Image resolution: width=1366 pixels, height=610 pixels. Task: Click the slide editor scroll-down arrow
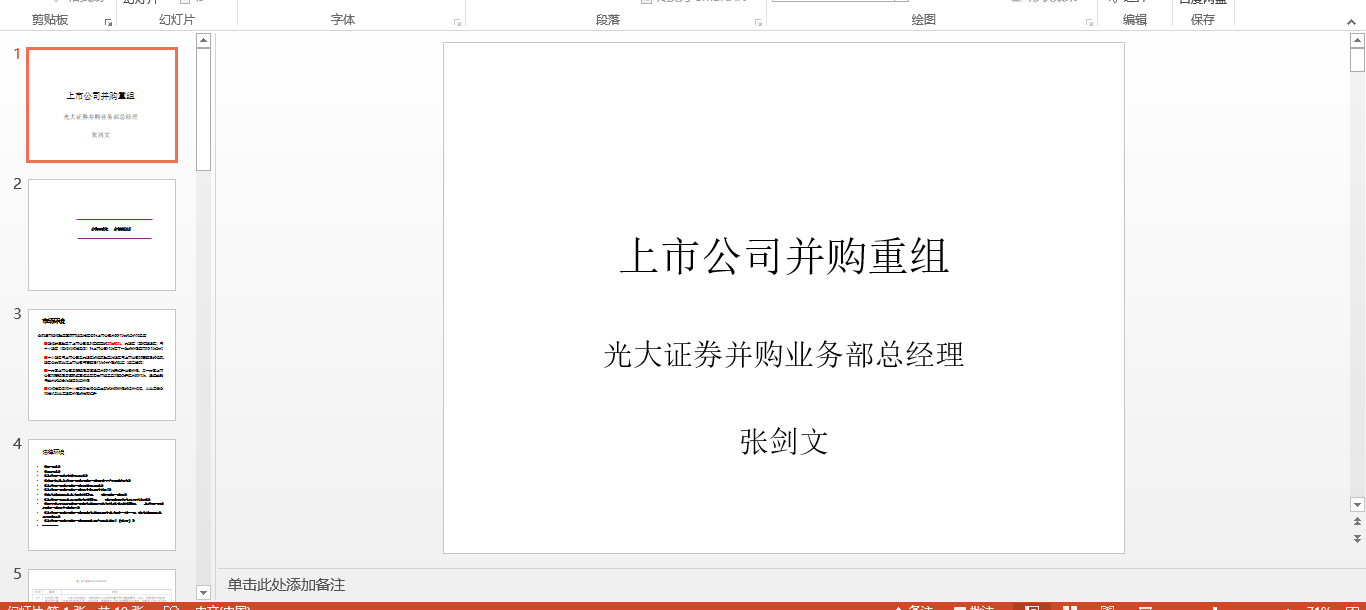[1357, 505]
